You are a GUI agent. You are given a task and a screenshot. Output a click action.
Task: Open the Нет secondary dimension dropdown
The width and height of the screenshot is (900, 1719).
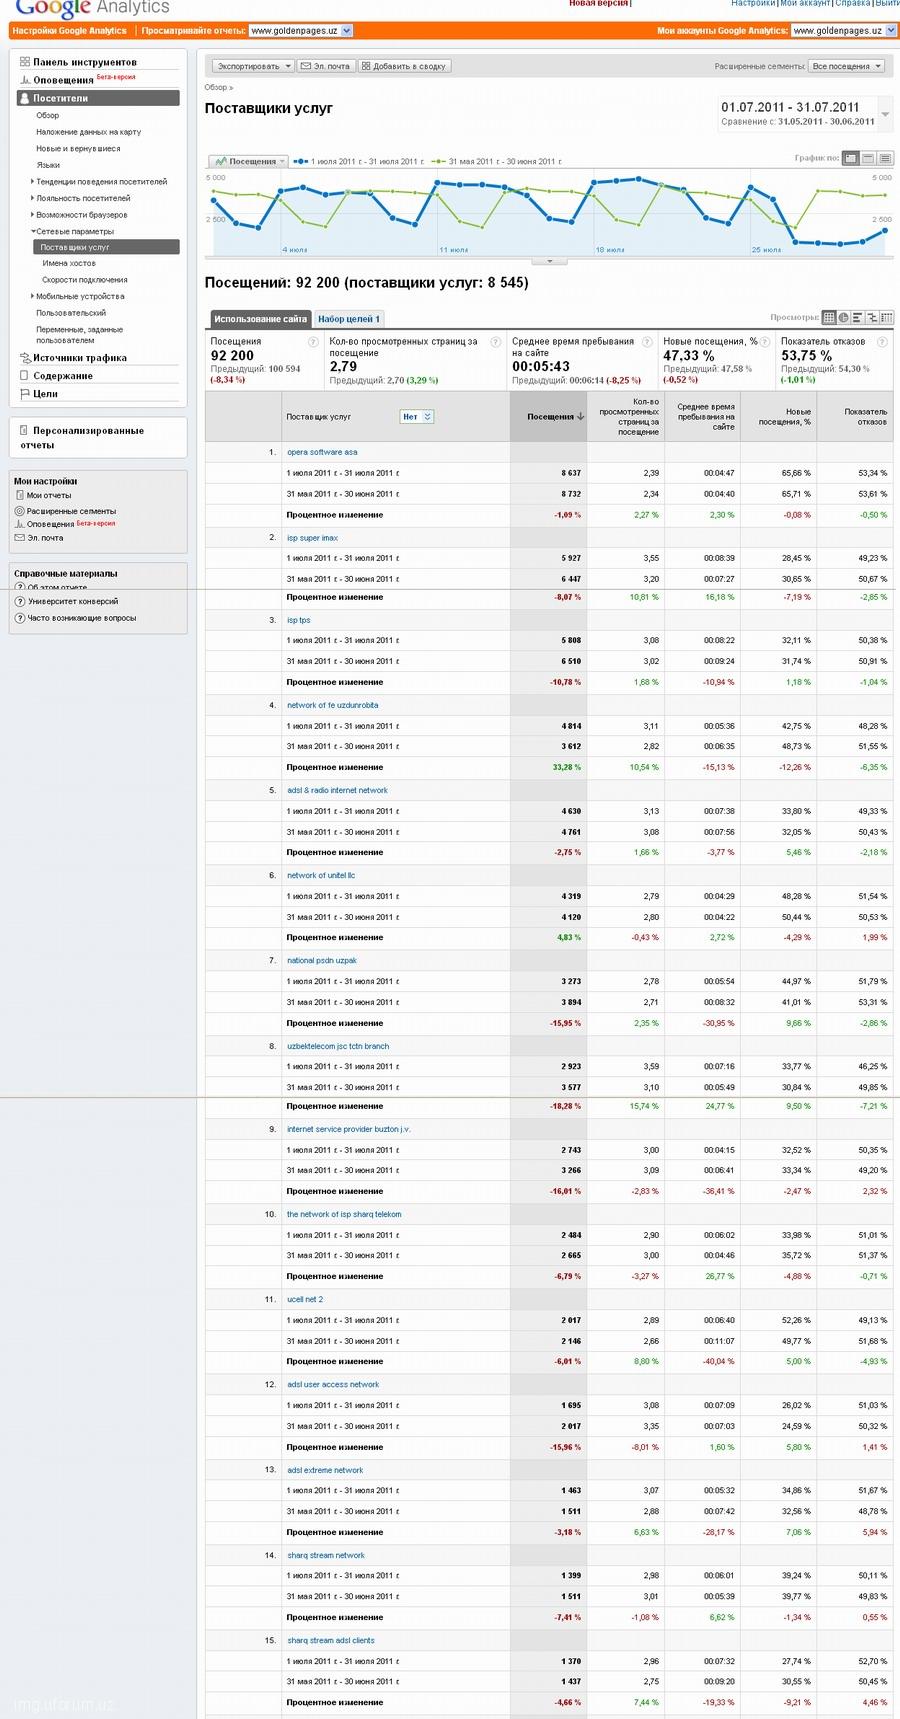point(416,417)
